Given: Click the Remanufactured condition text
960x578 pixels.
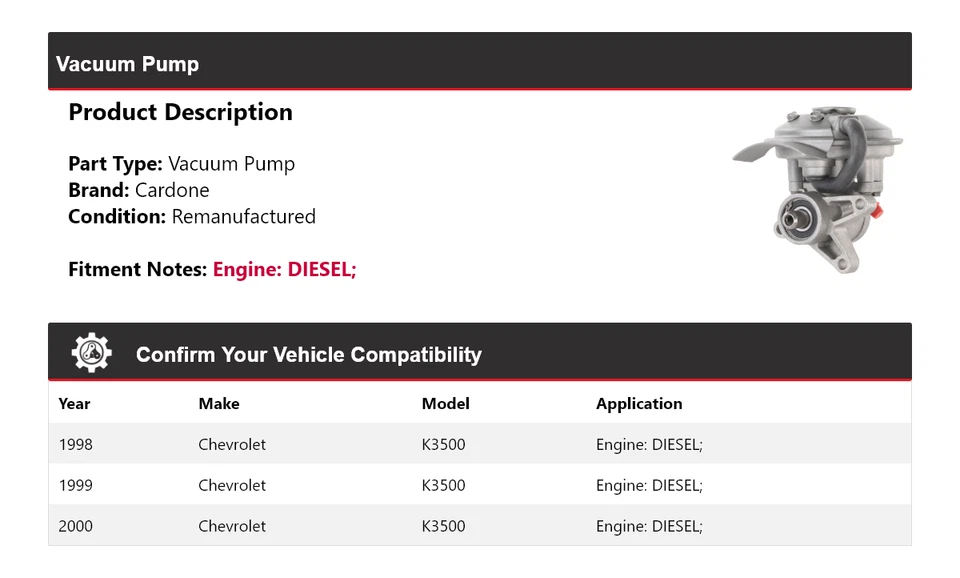Looking at the screenshot, I should point(243,216).
